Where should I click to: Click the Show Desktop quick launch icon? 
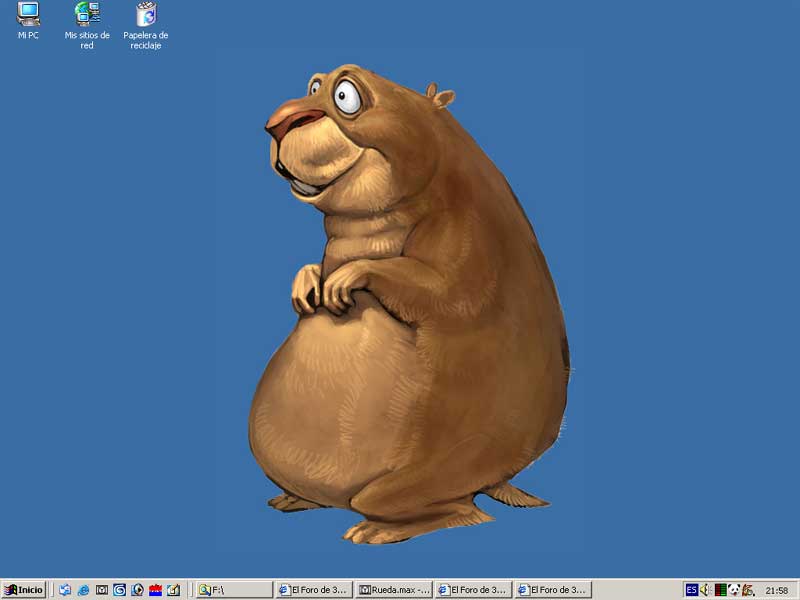[x=65, y=590]
